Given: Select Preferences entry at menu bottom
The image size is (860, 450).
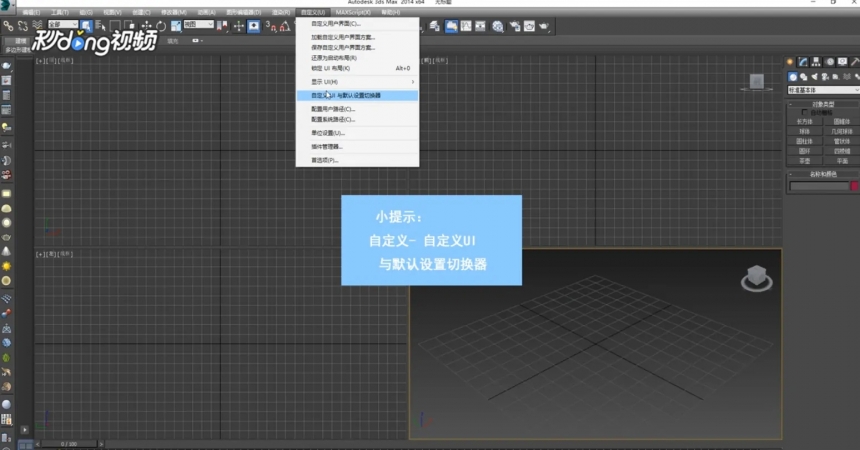Looking at the screenshot, I should click(357, 160).
